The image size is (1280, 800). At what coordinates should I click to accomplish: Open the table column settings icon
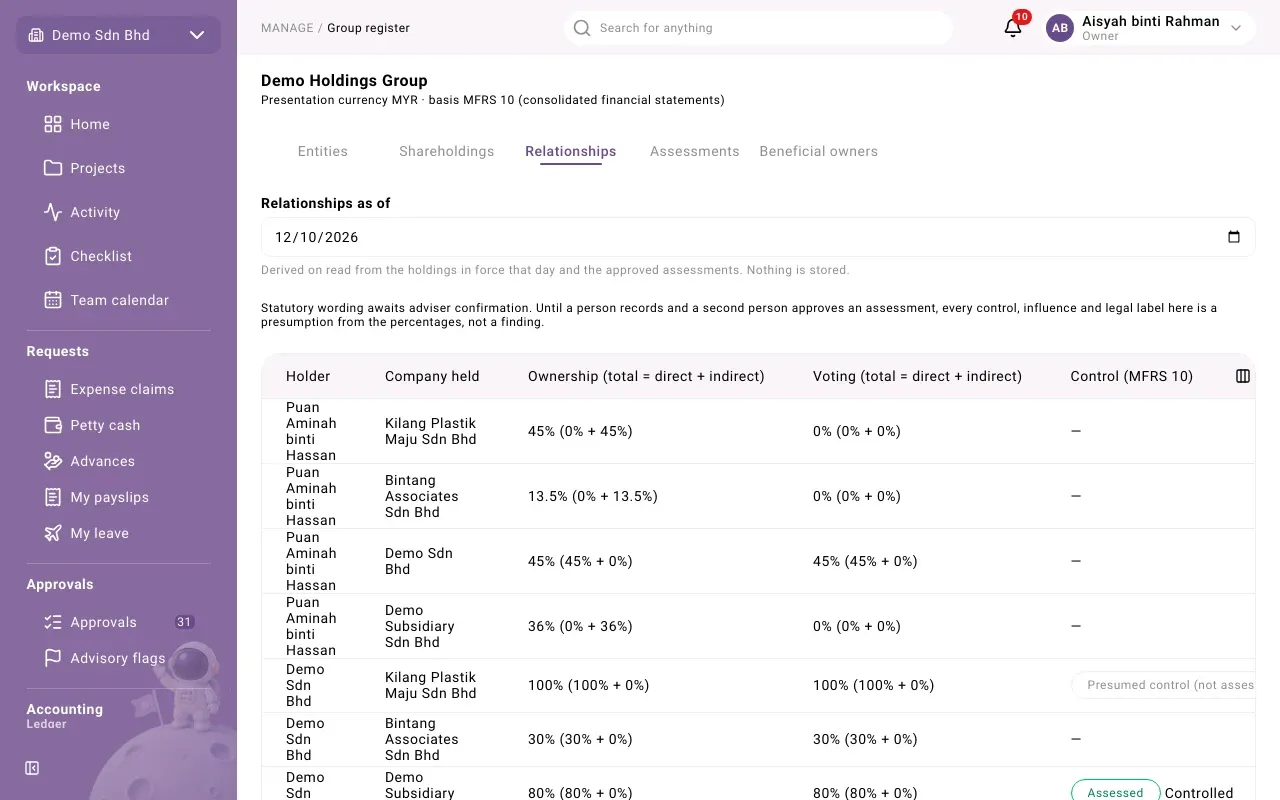point(1243,376)
